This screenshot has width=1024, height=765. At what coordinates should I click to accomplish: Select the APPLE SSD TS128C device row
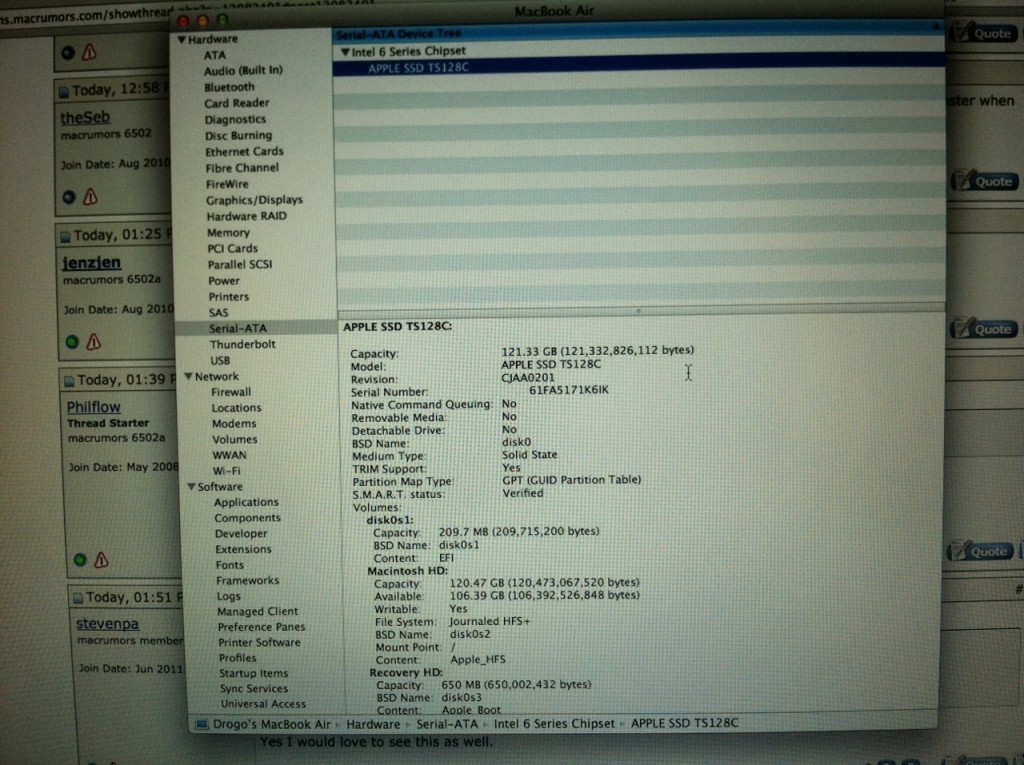[x=418, y=67]
